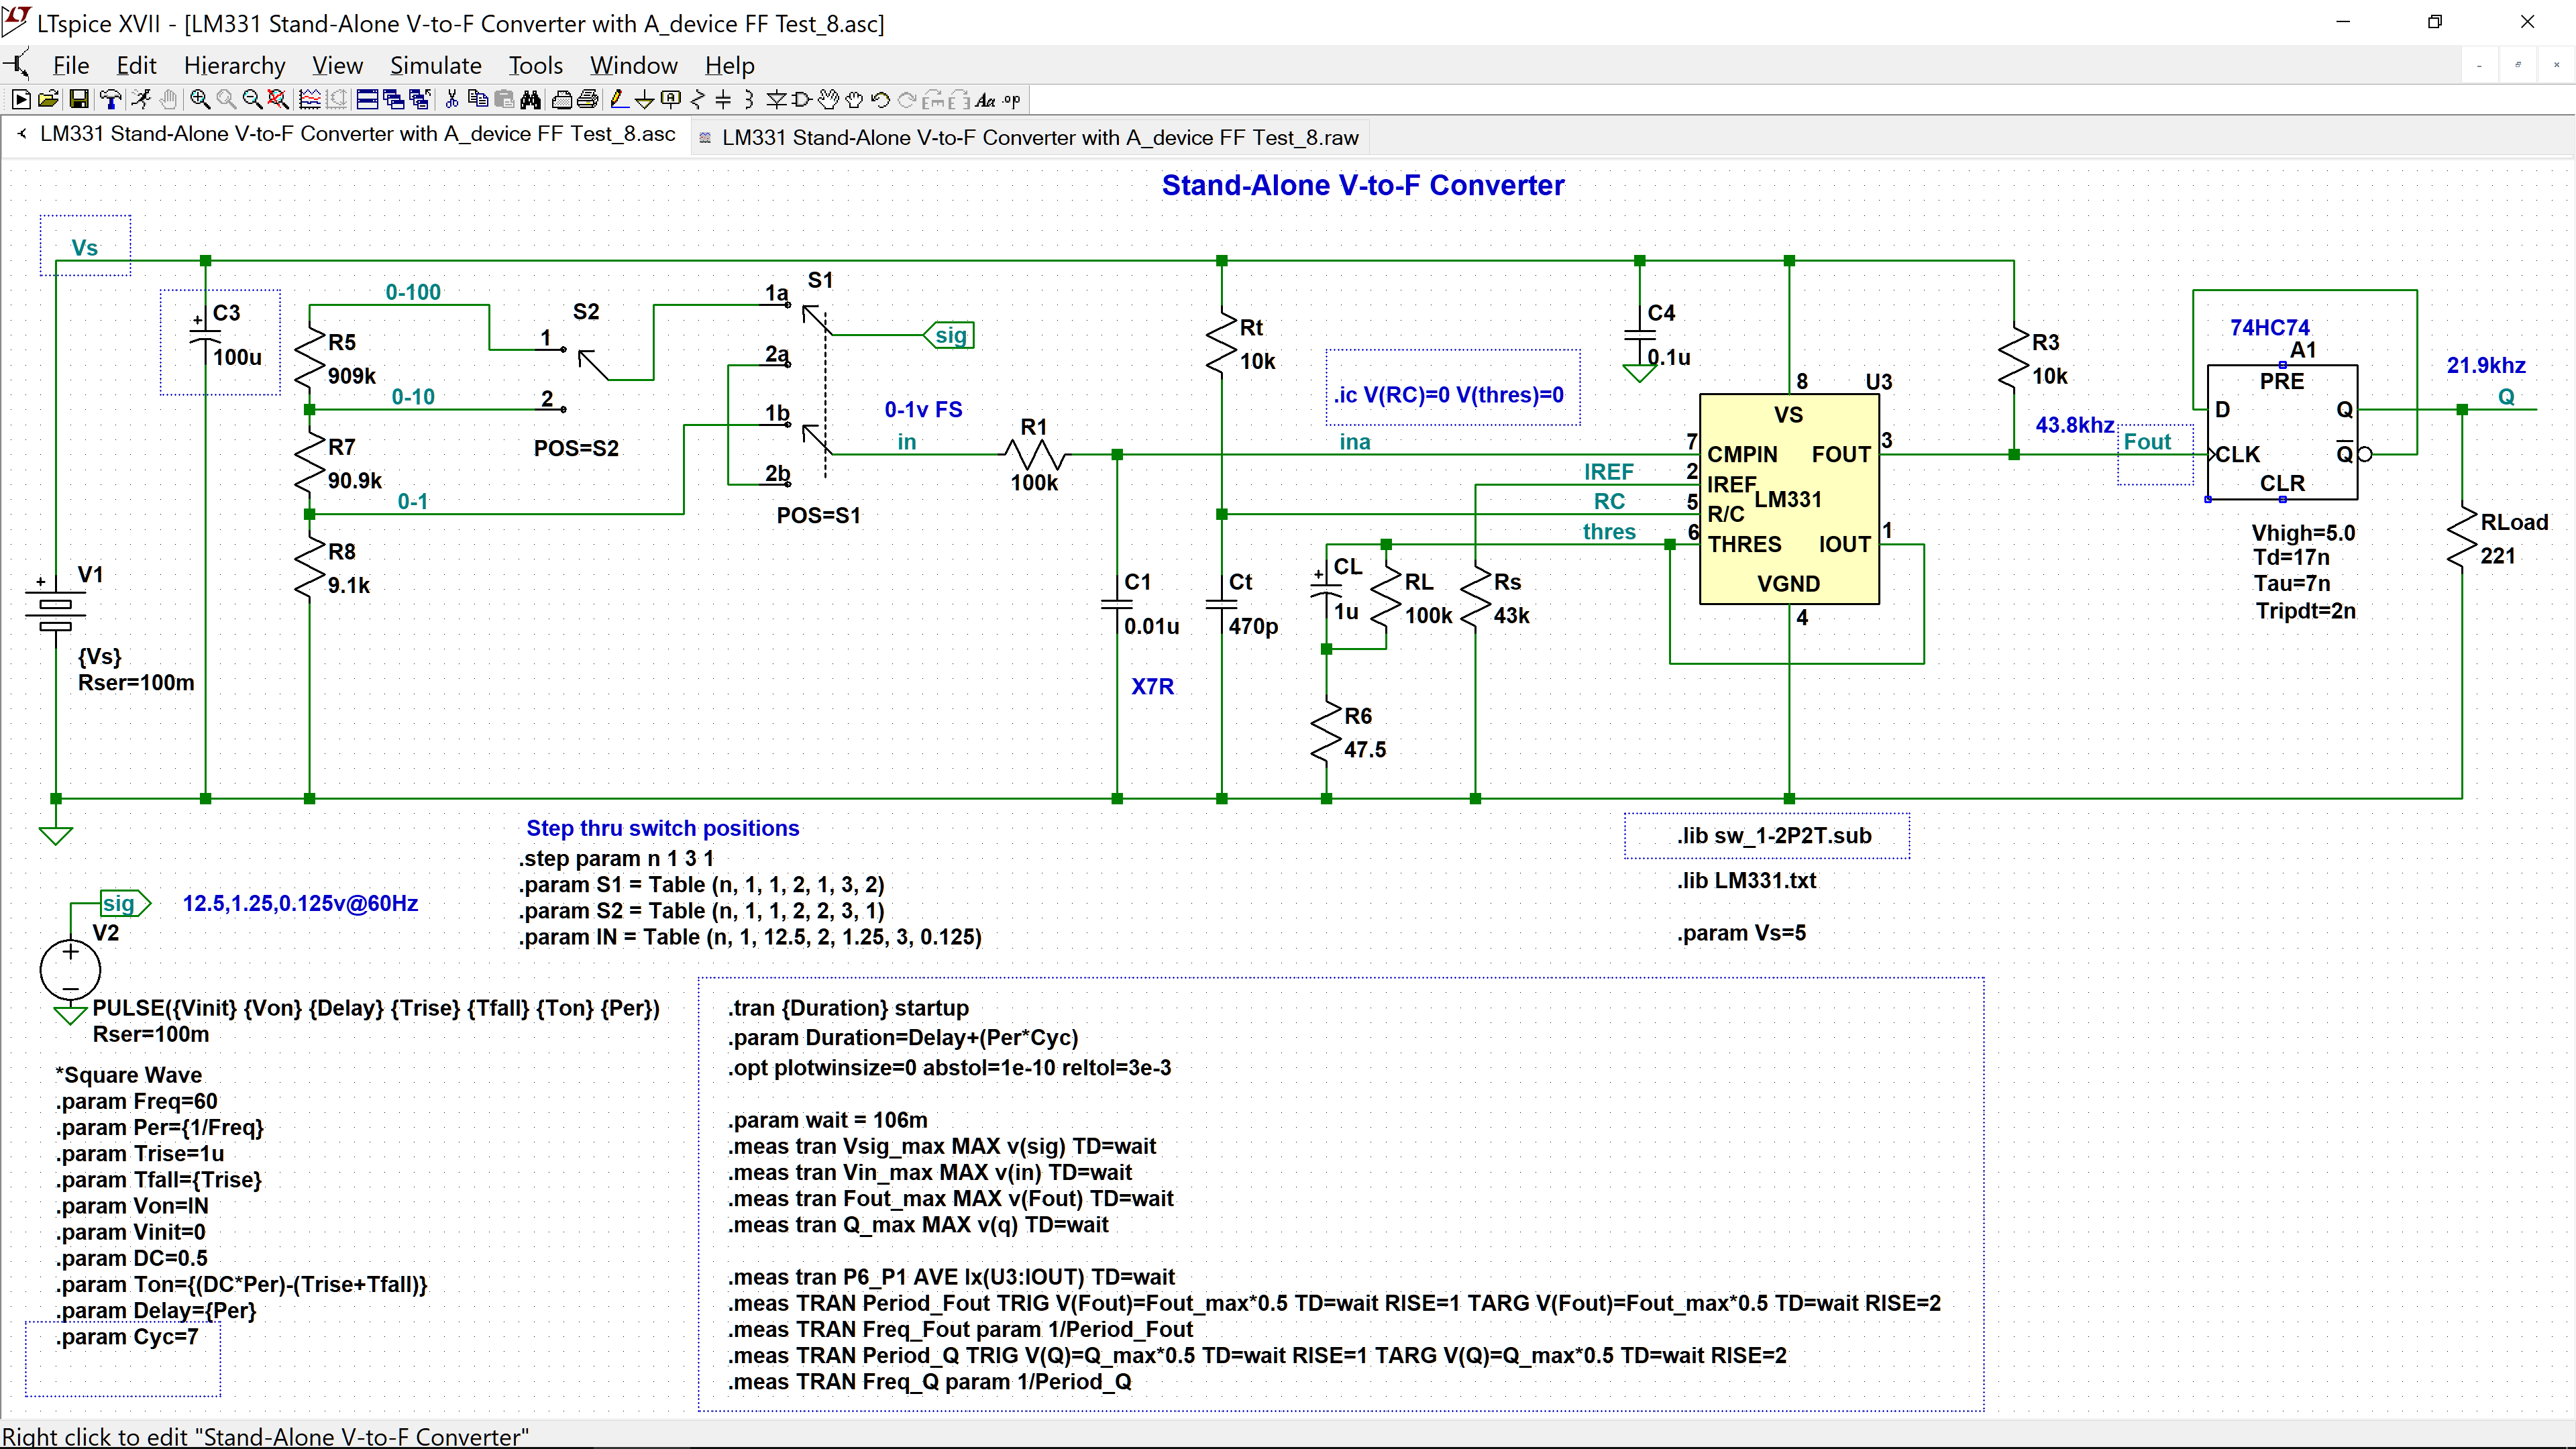Click the 74HC74 flip-flop A1 symbol
Screen dimensions: 2576x1449
coord(2282,432)
